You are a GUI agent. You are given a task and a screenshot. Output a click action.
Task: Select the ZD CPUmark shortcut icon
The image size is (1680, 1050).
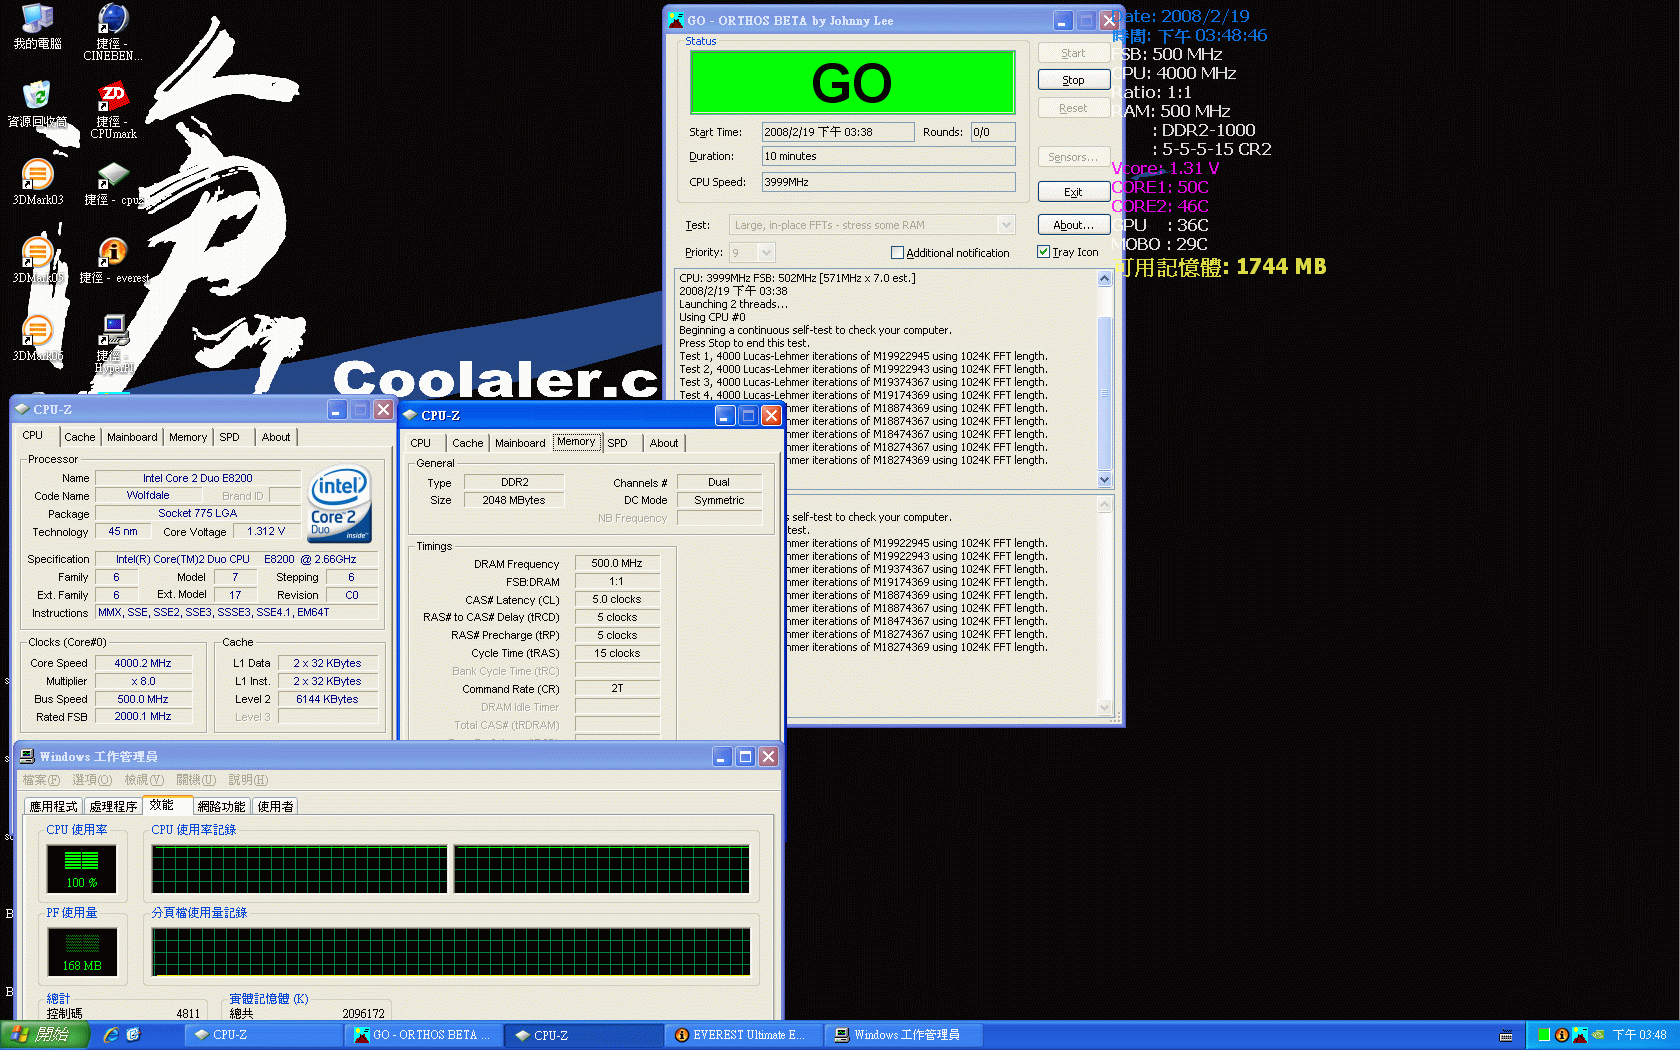[112, 96]
